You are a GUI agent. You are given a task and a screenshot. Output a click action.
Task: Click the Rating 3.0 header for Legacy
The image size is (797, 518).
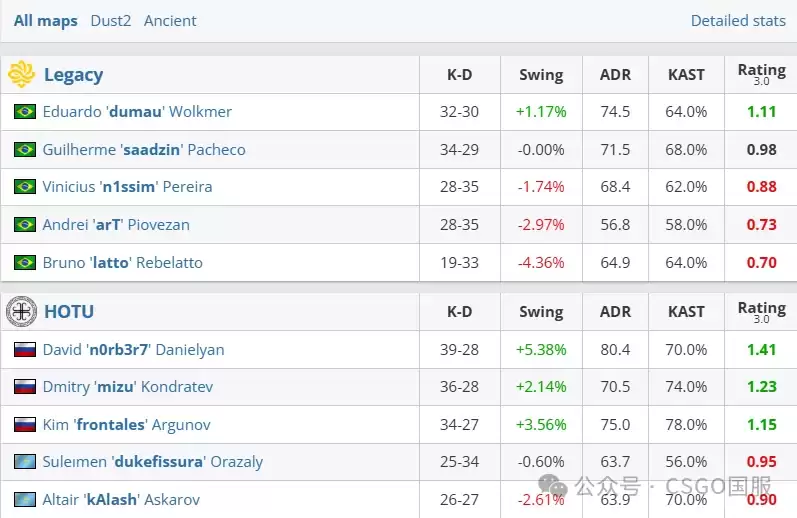[761, 74]
